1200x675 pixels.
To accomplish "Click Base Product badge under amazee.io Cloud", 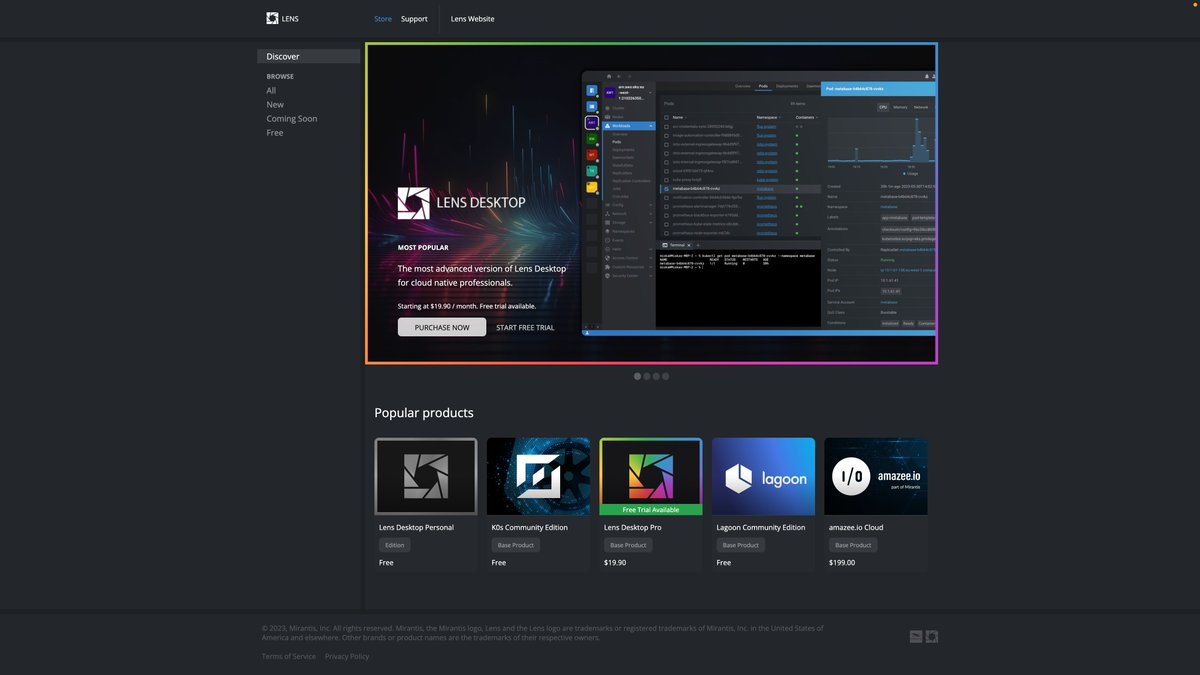I will coord(854,545).
